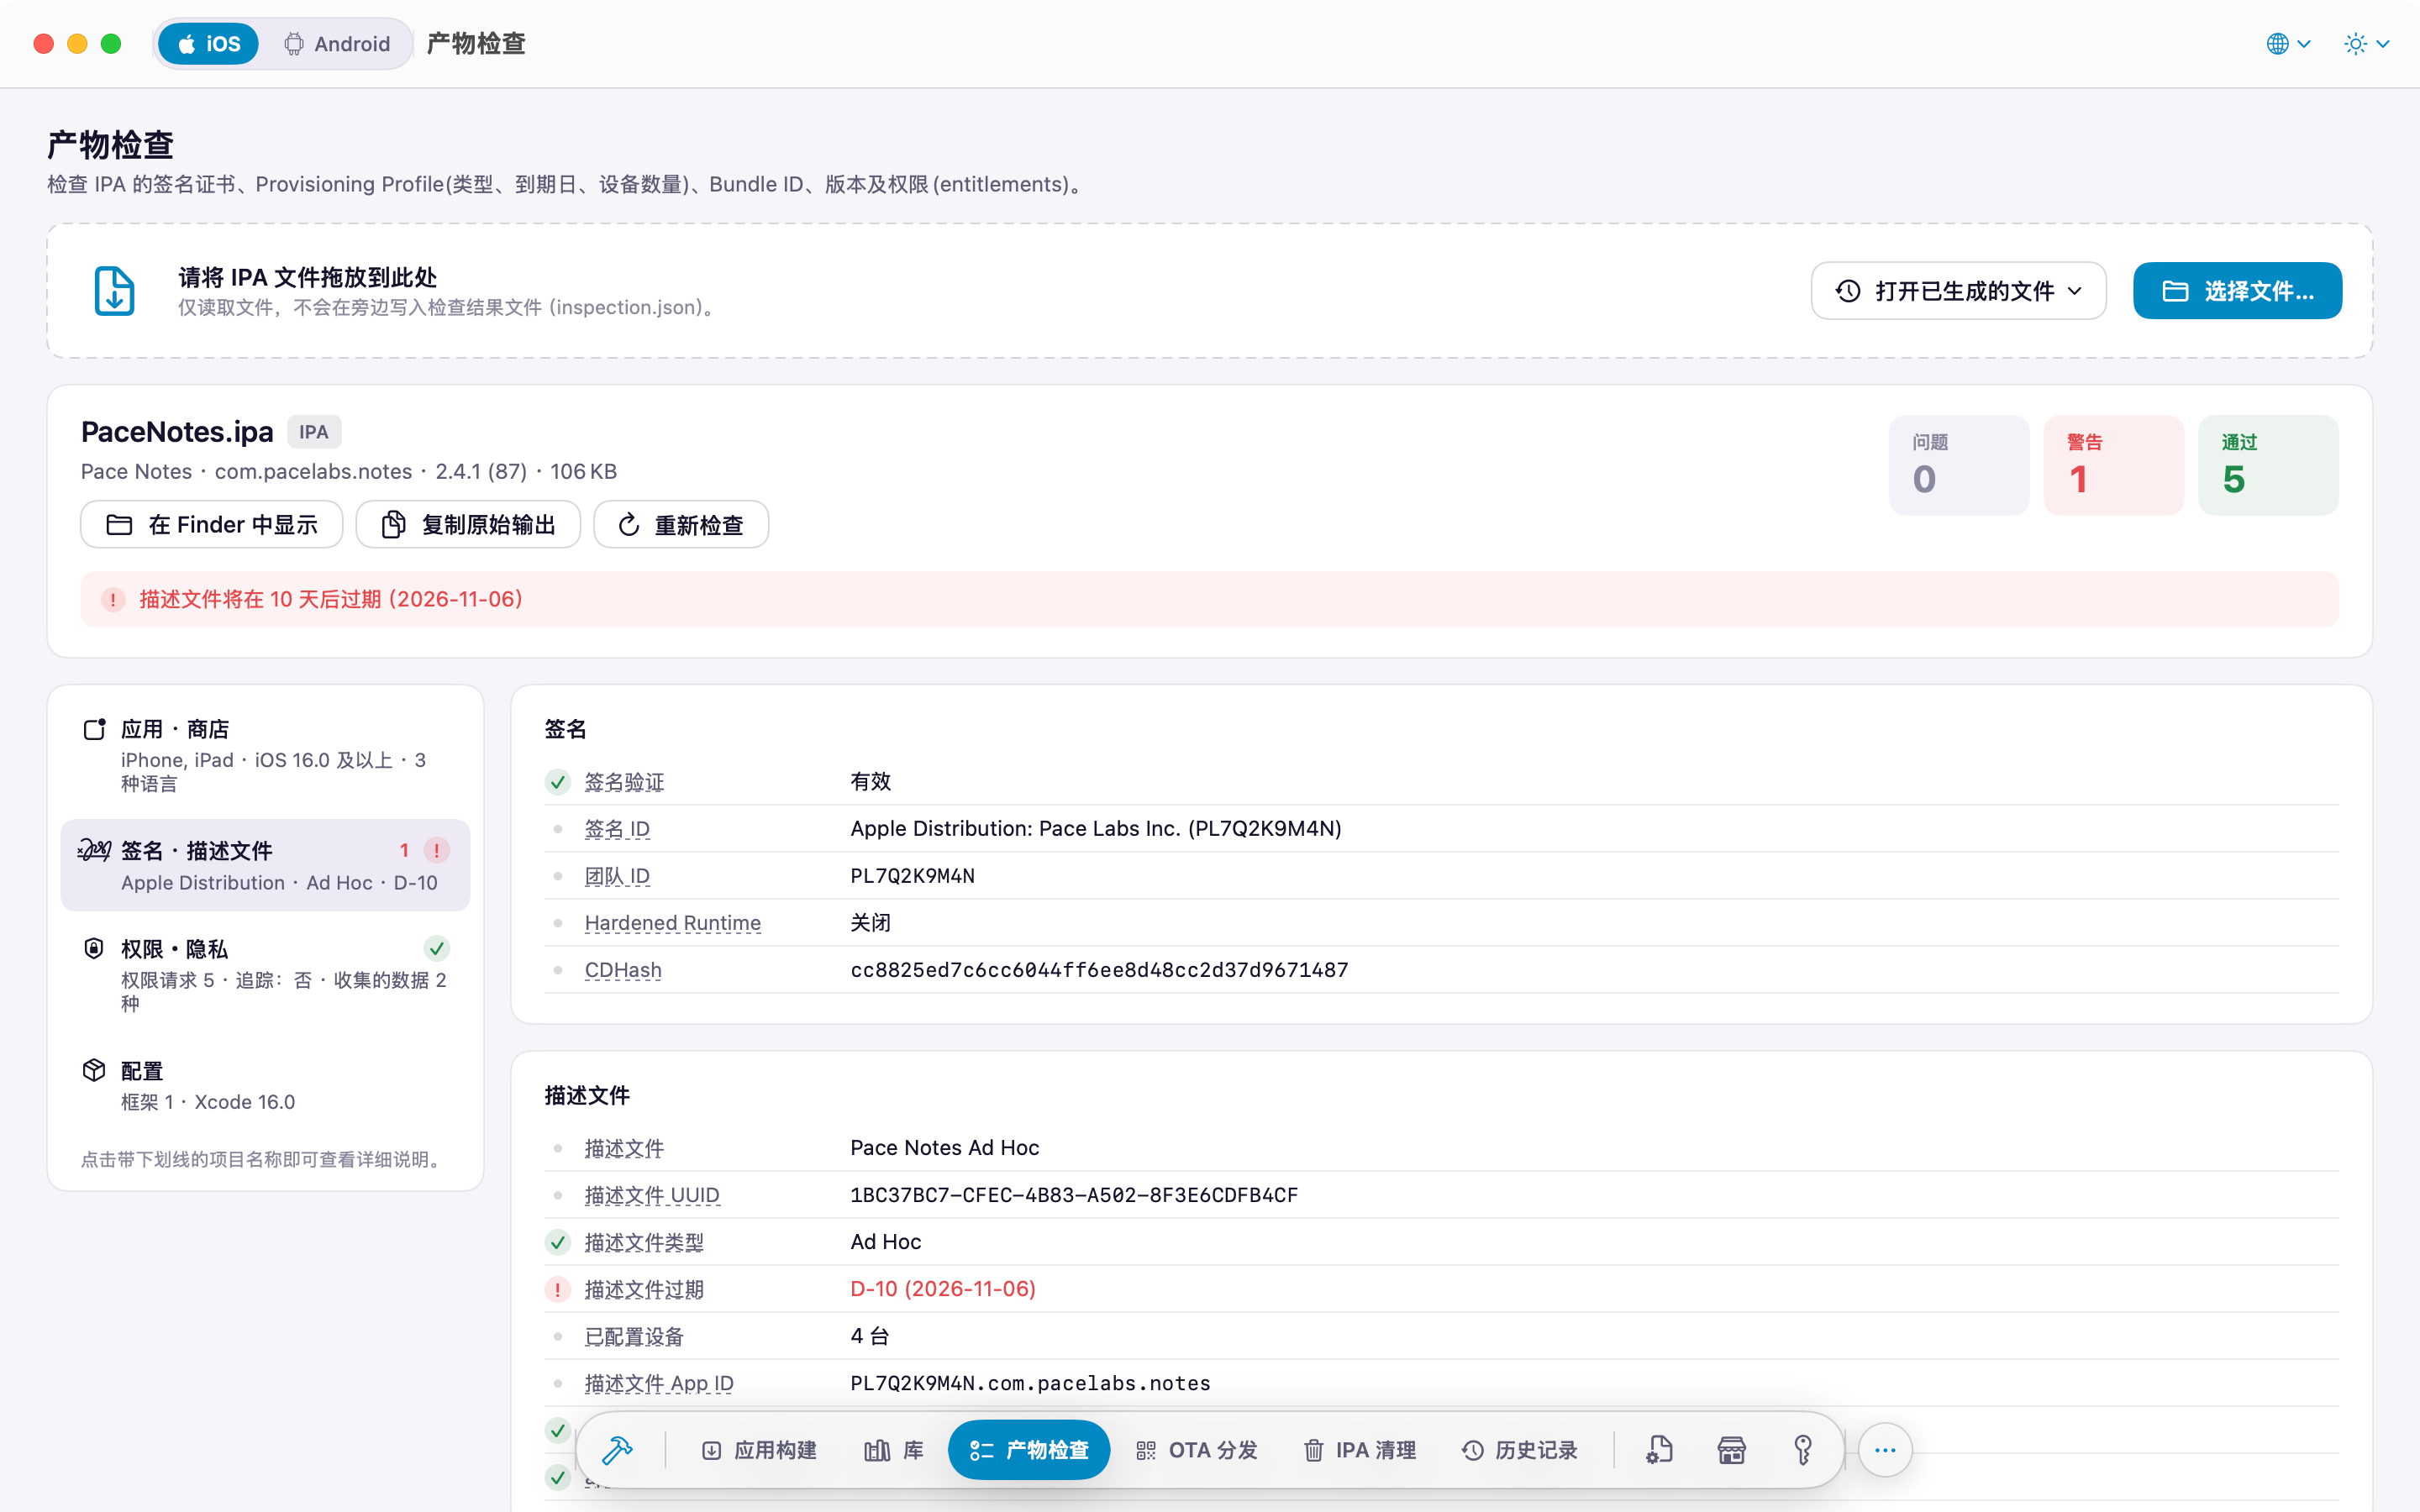The height and width of the screenshot is (1512, 2420).
Task: Click the underlined Hardened Runtime label
Action: [x=673, y=923]
